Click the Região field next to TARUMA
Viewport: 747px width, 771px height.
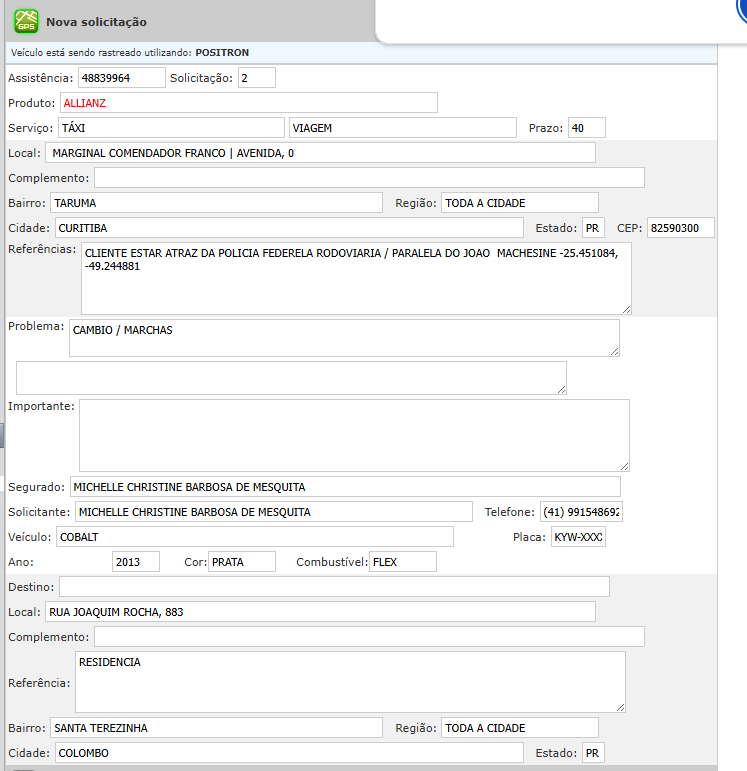(x=520, y=203)
